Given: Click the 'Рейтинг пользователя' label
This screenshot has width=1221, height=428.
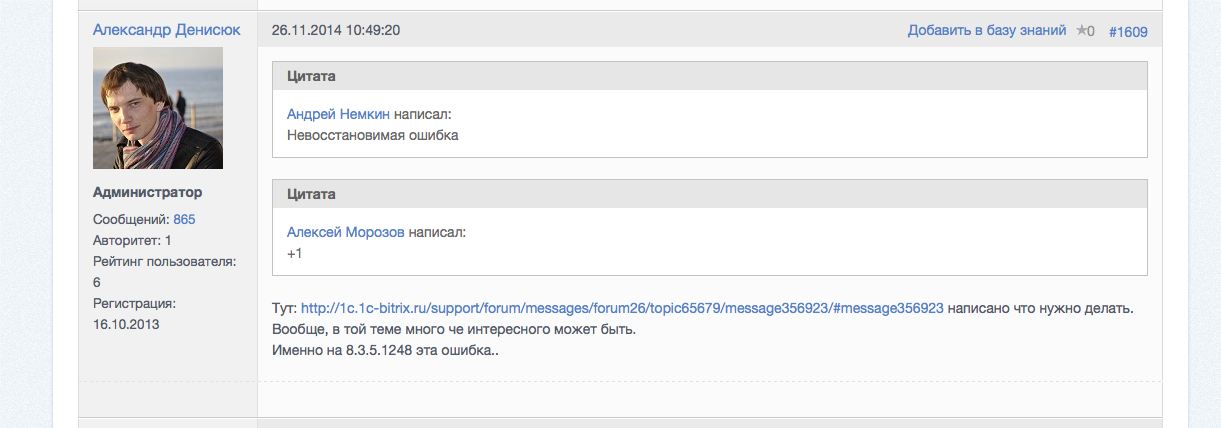Looking at the screenshot, I should [x=164, y=261].
